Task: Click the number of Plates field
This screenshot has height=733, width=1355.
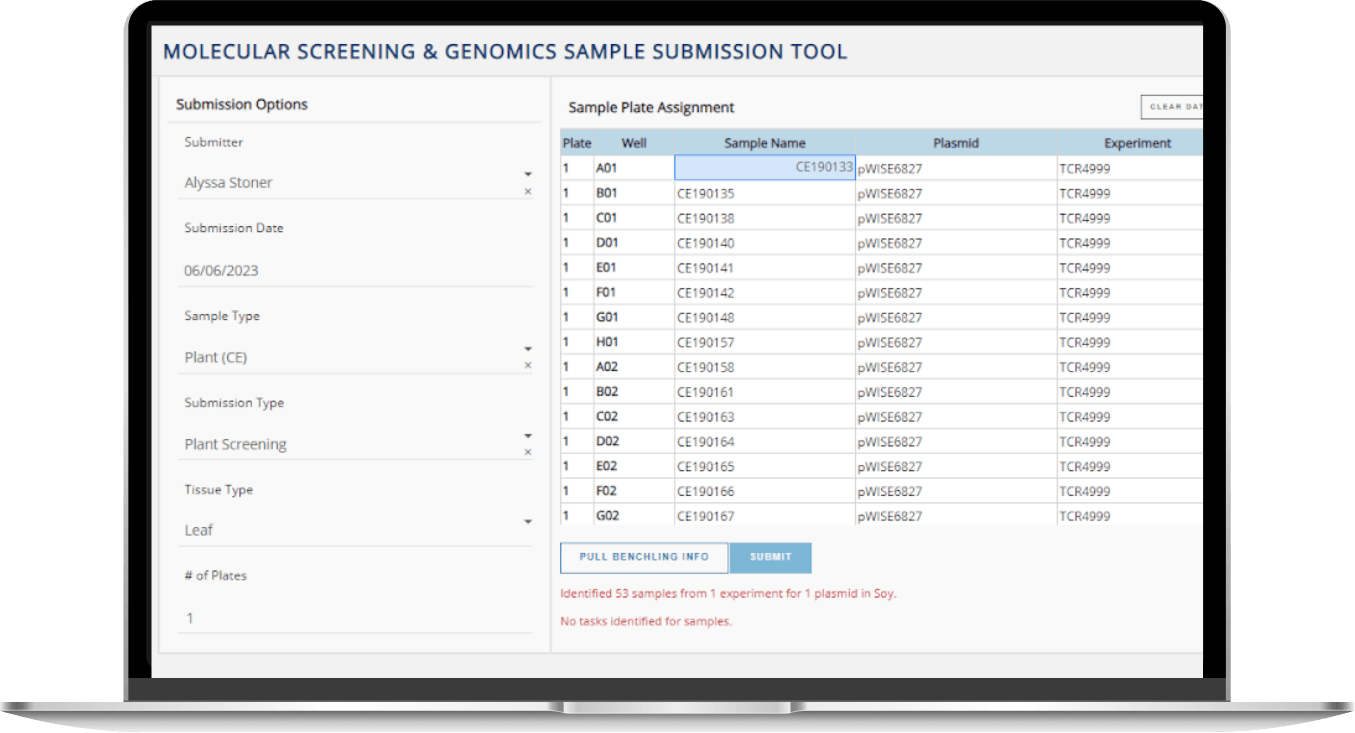Action: pos(355,618)
